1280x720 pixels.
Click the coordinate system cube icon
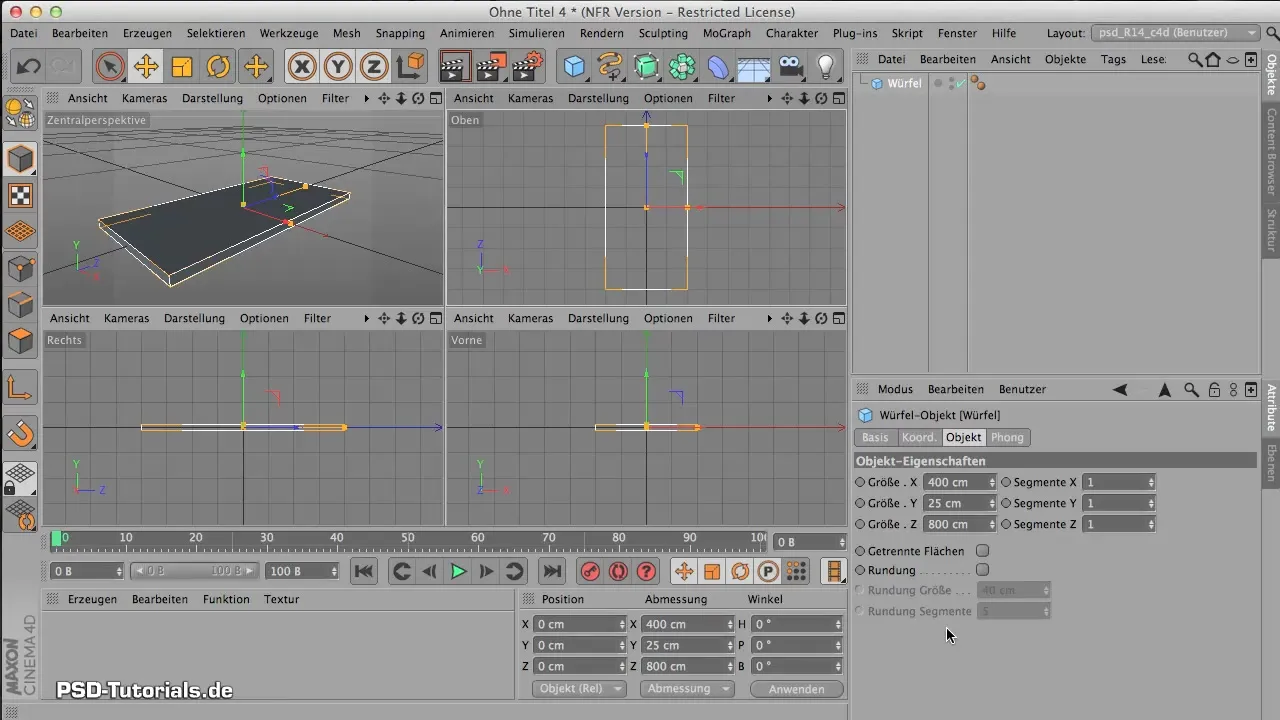410,67
